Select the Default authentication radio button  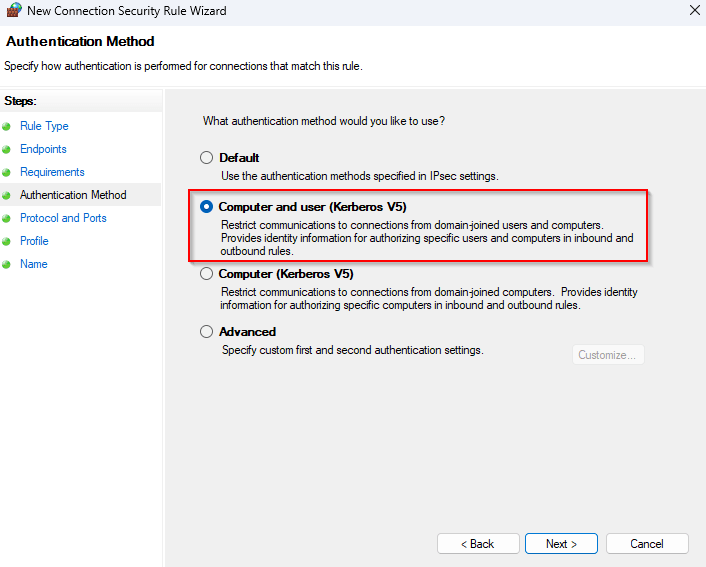pos(207,158)
